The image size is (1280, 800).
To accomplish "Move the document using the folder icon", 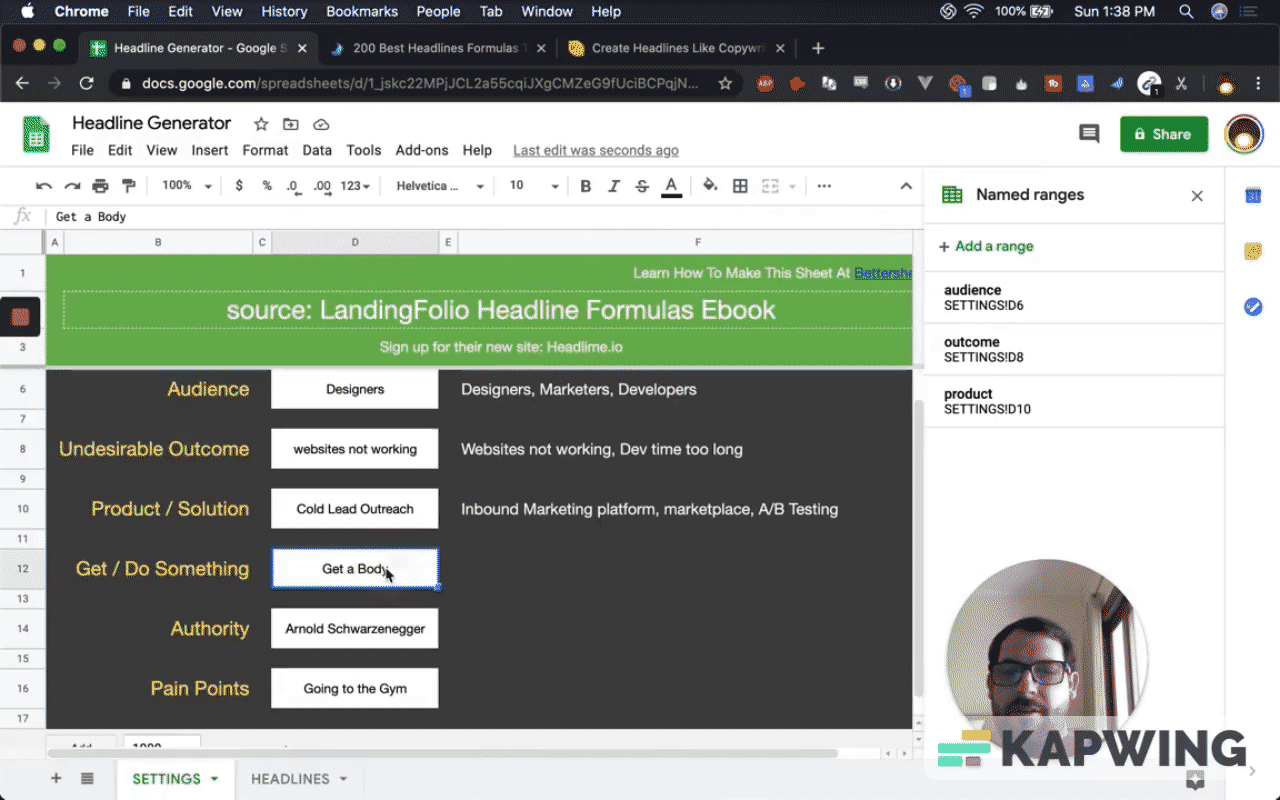I will [x=291, y=124].
